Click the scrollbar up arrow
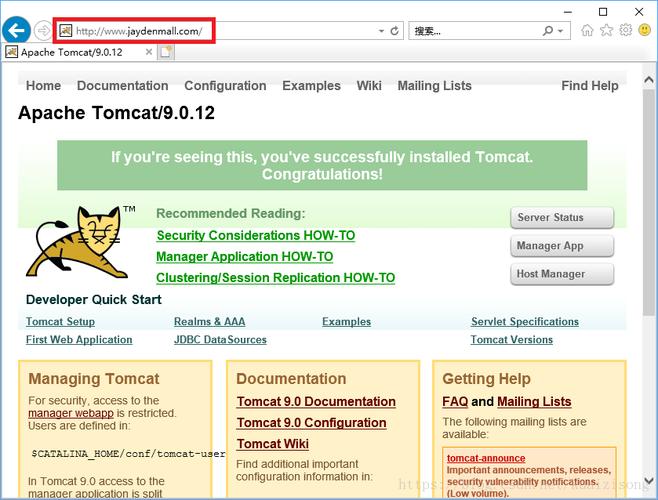 click(649, 79)
